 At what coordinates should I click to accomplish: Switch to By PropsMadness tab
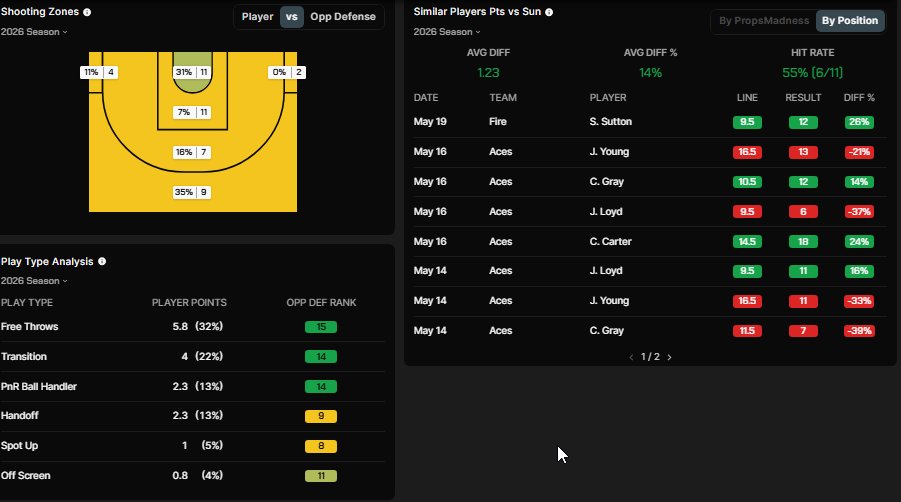[x=764, y=21]
